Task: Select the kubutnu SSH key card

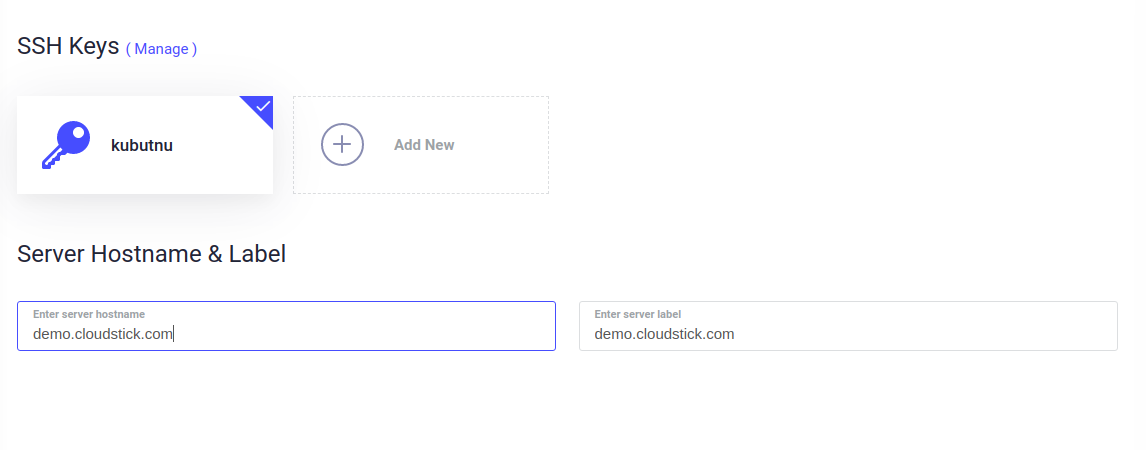Action: click(x=200, y=170)
